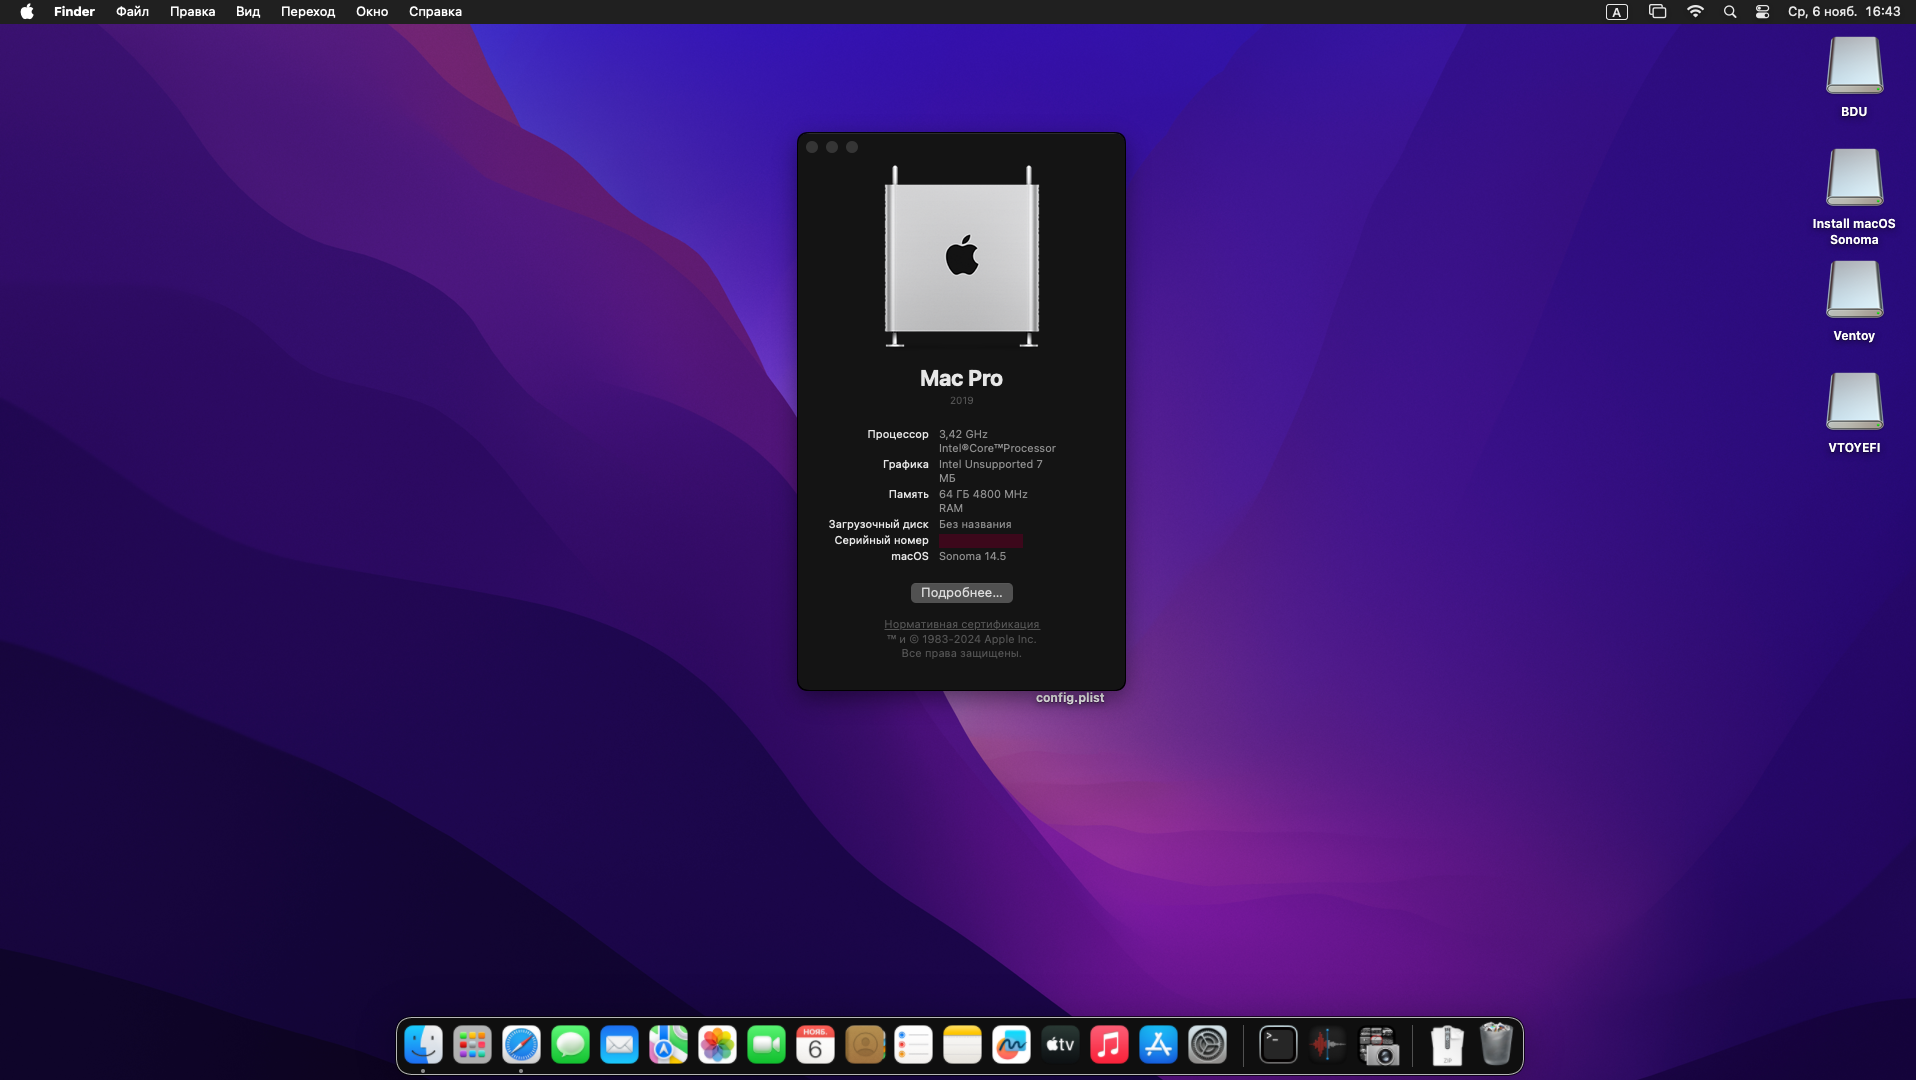1916x1080 pixels.
Task: Open Voice Memos waveform app in Dock
Action: (x=1327, y=1045)
